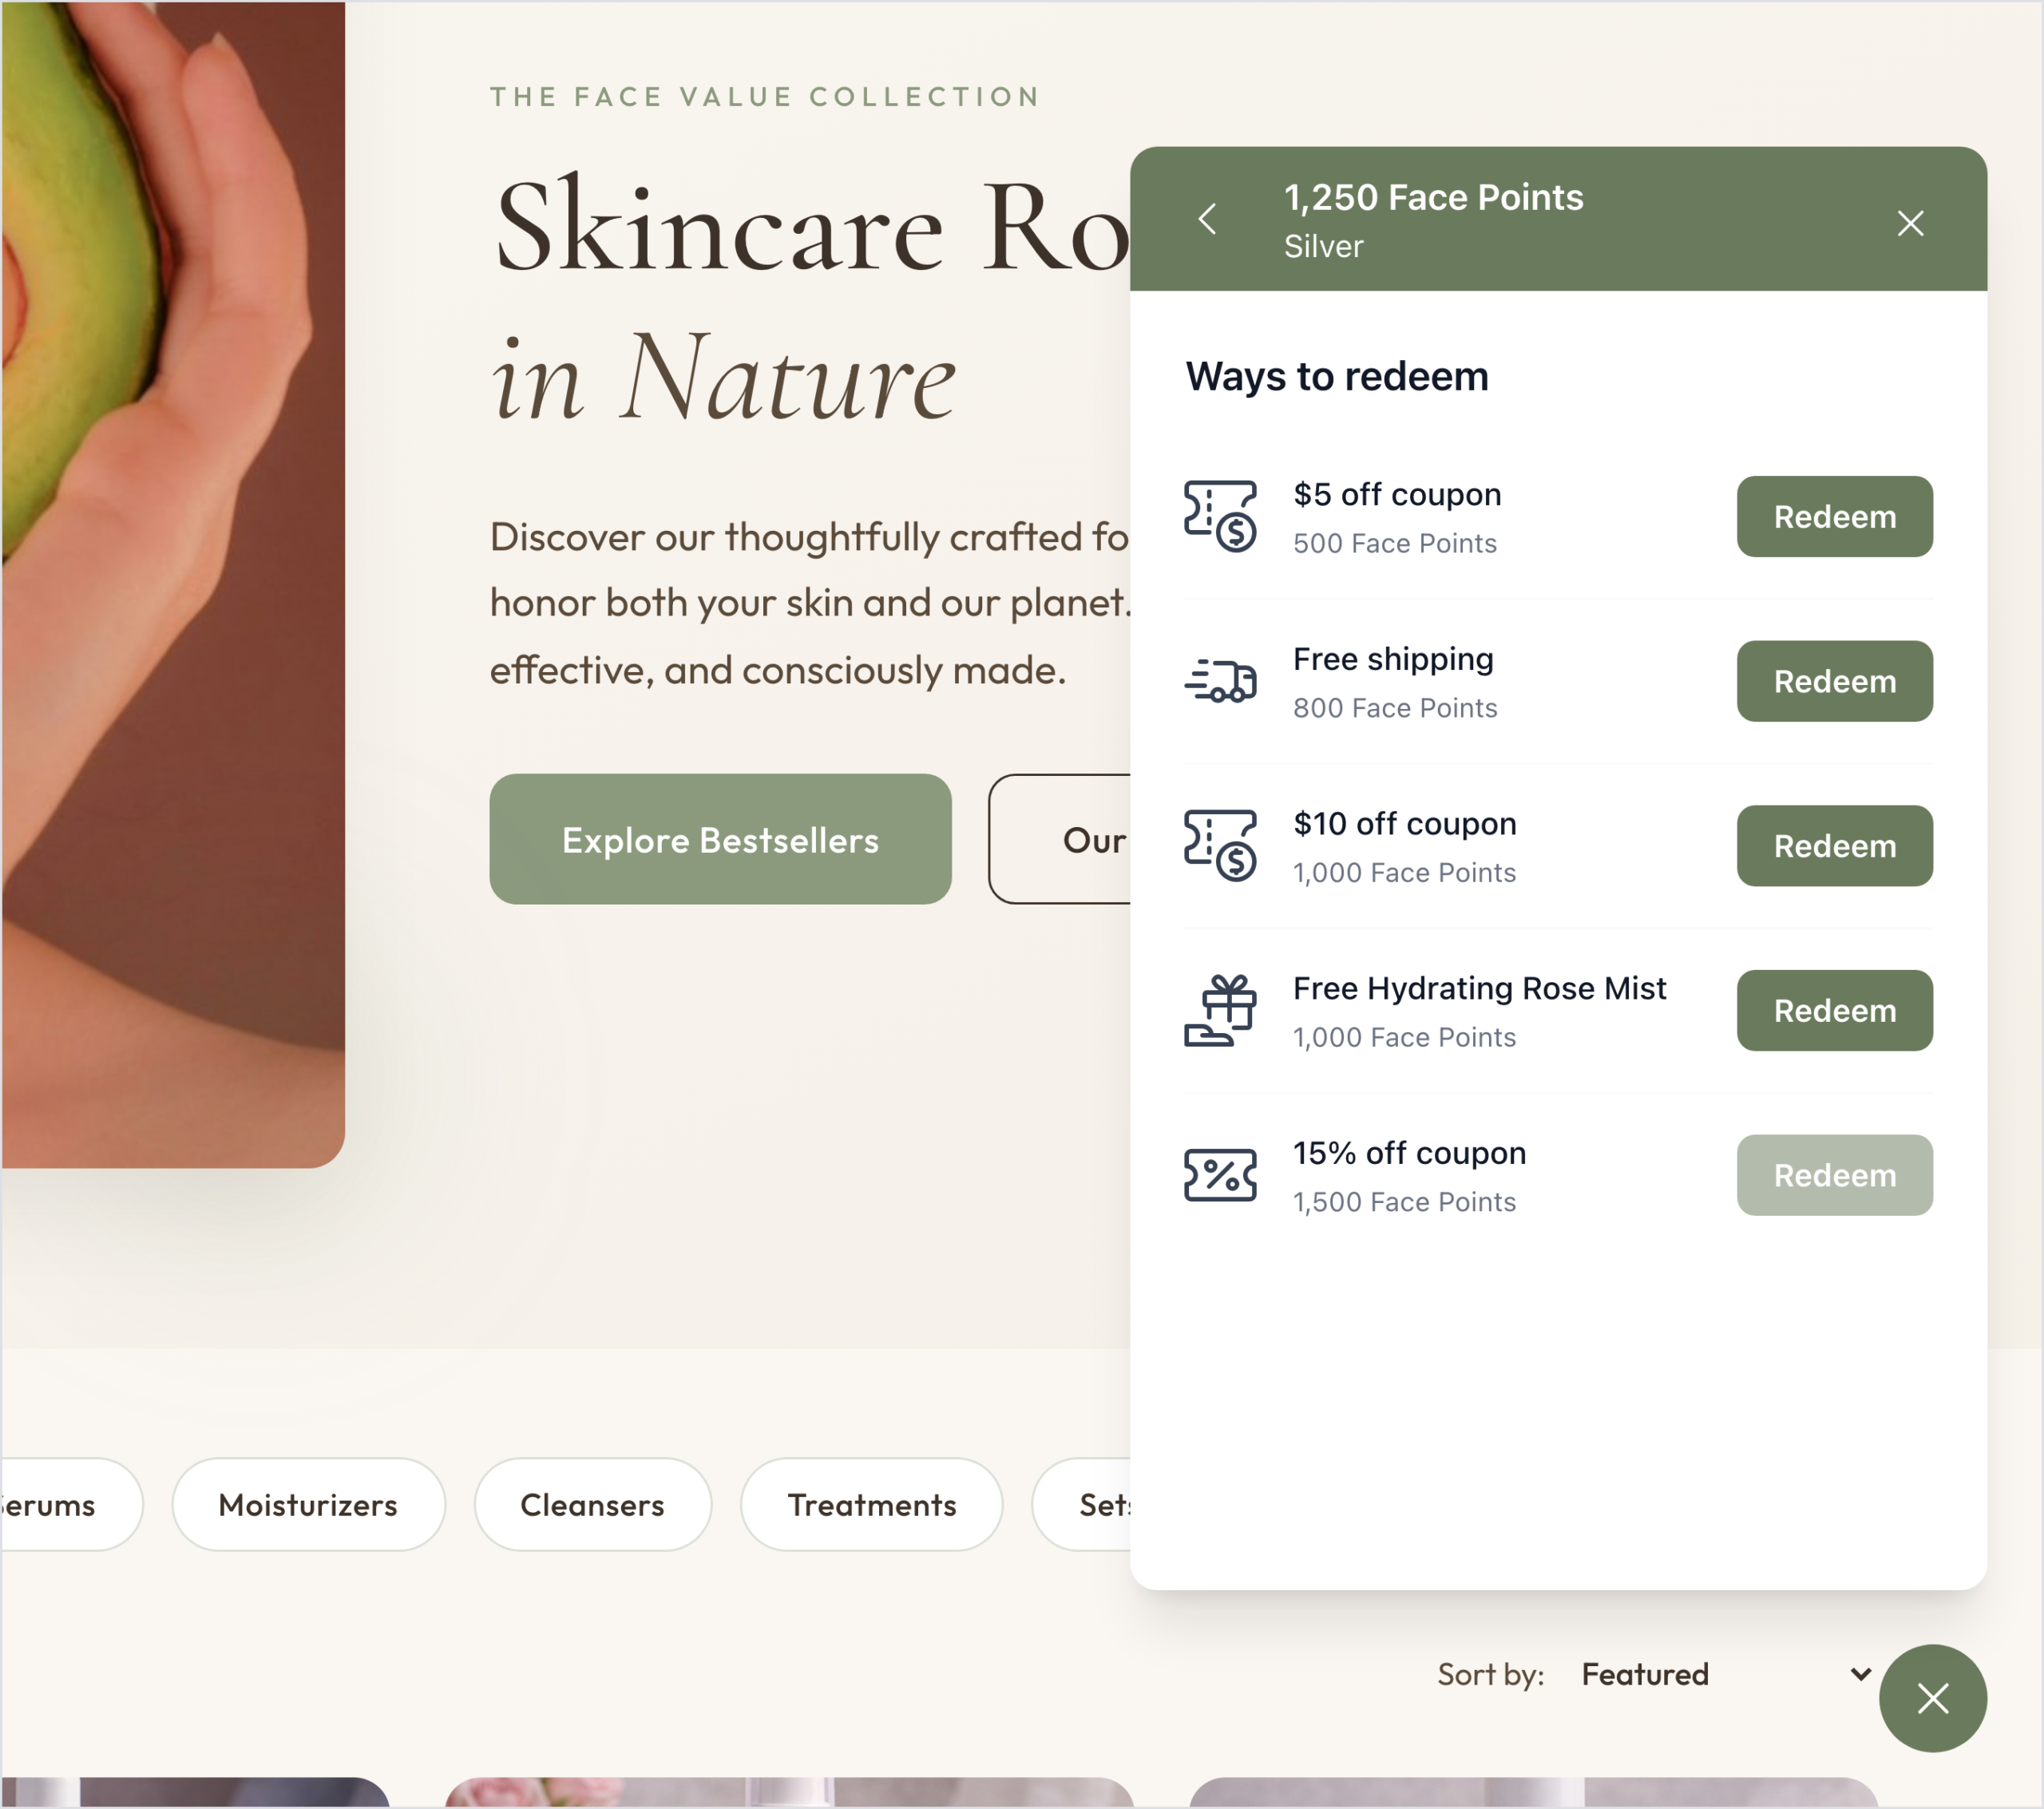Select the Cleansers category filter

(x=592, y=1505)
